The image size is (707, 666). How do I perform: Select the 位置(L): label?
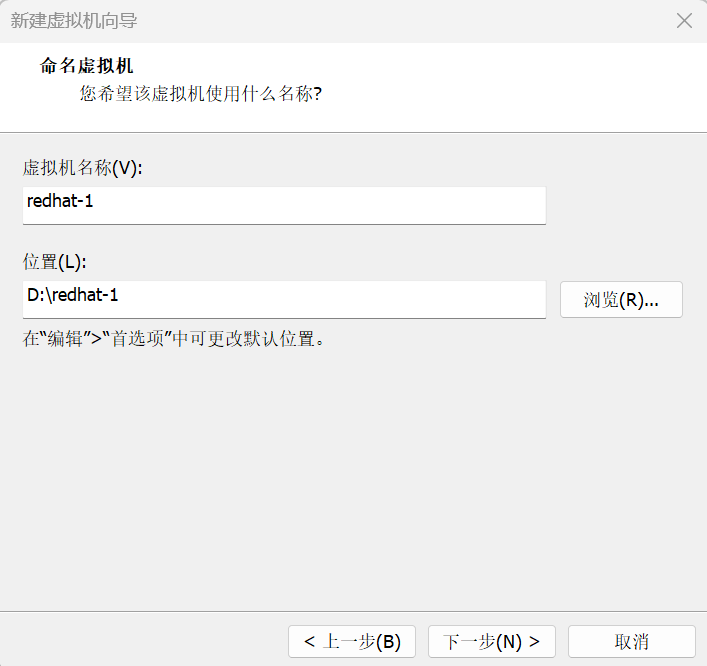55,262
